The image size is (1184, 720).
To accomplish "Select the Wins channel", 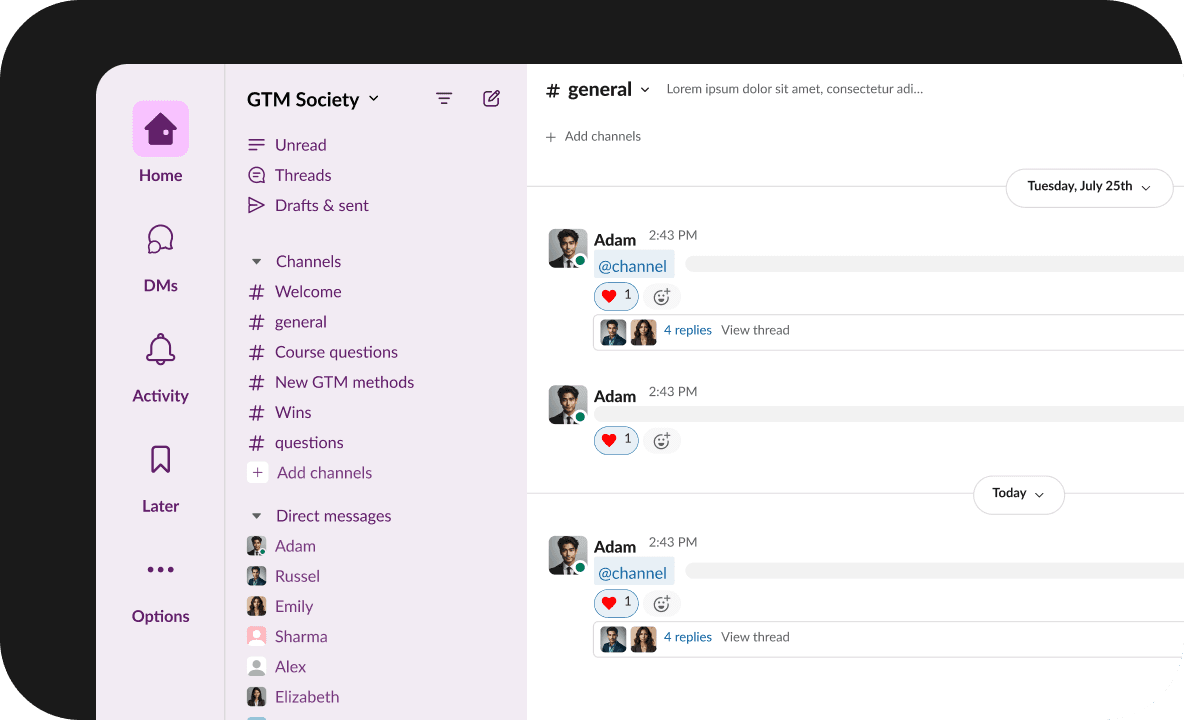I will pos(280,413).
